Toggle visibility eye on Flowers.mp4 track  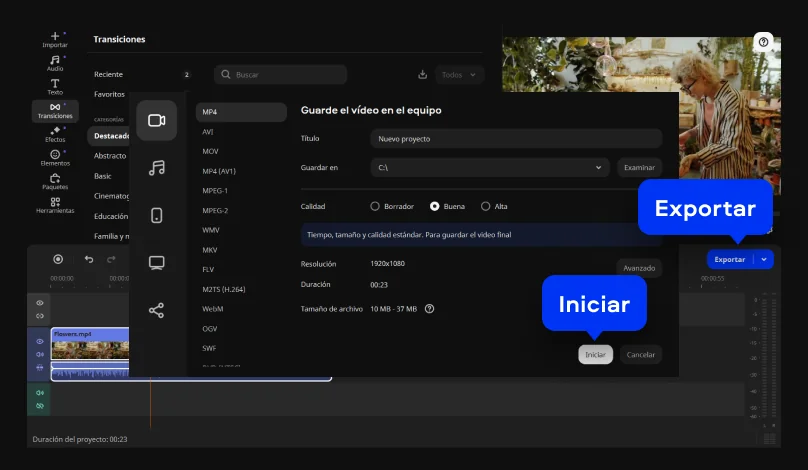40,341
